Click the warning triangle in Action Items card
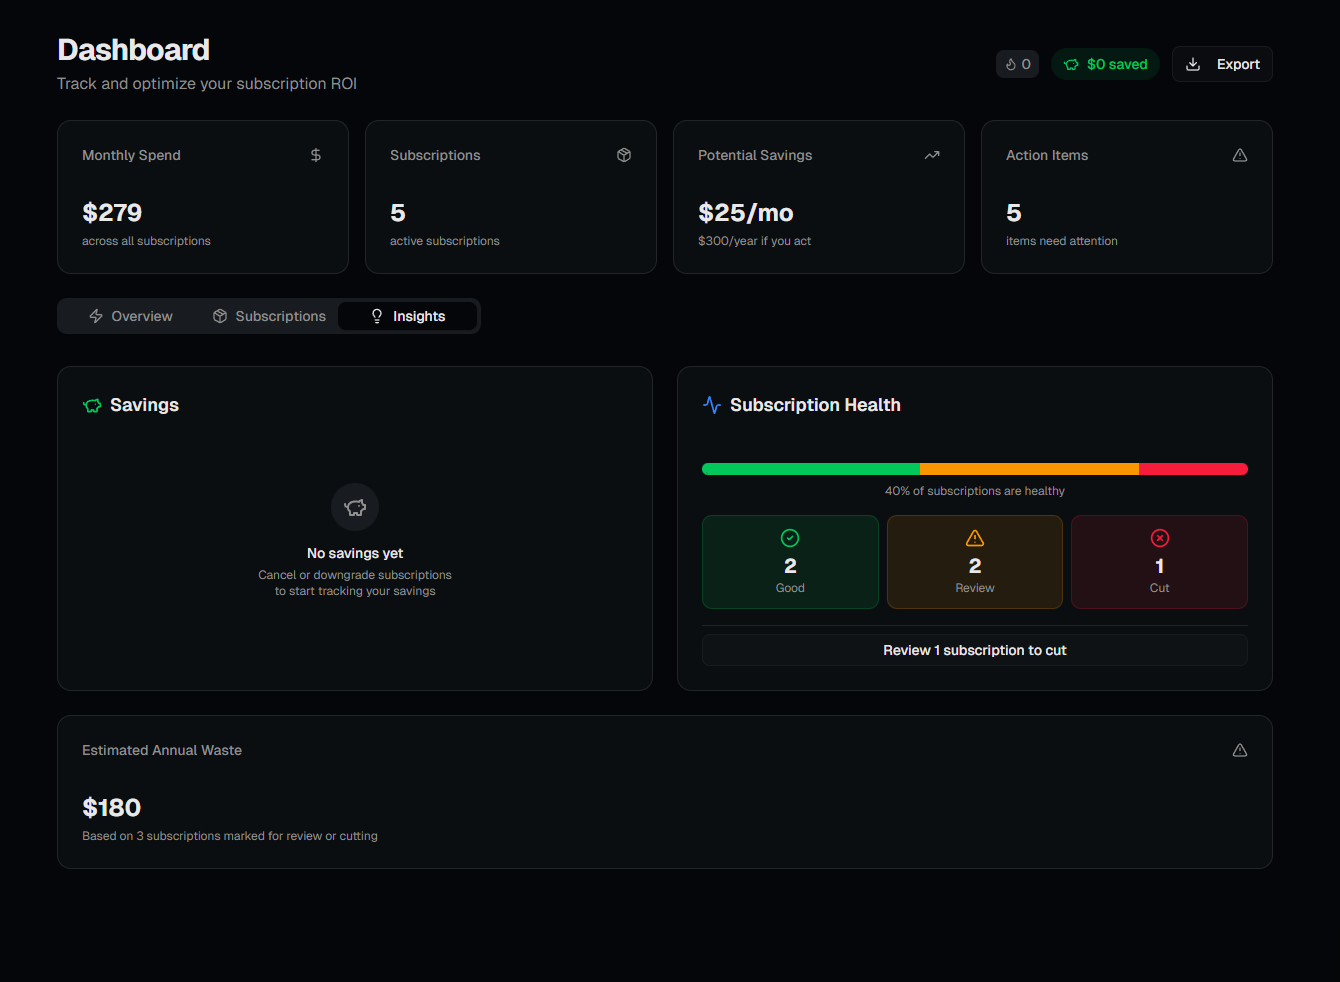The image size is (1340, 982). (x=1240, y=155)
